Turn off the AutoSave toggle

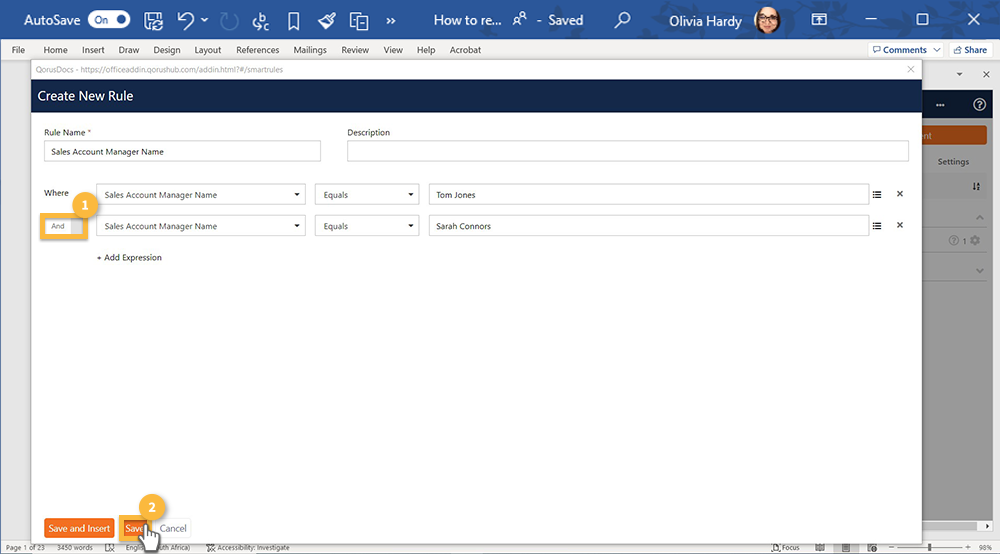[108, 20]
